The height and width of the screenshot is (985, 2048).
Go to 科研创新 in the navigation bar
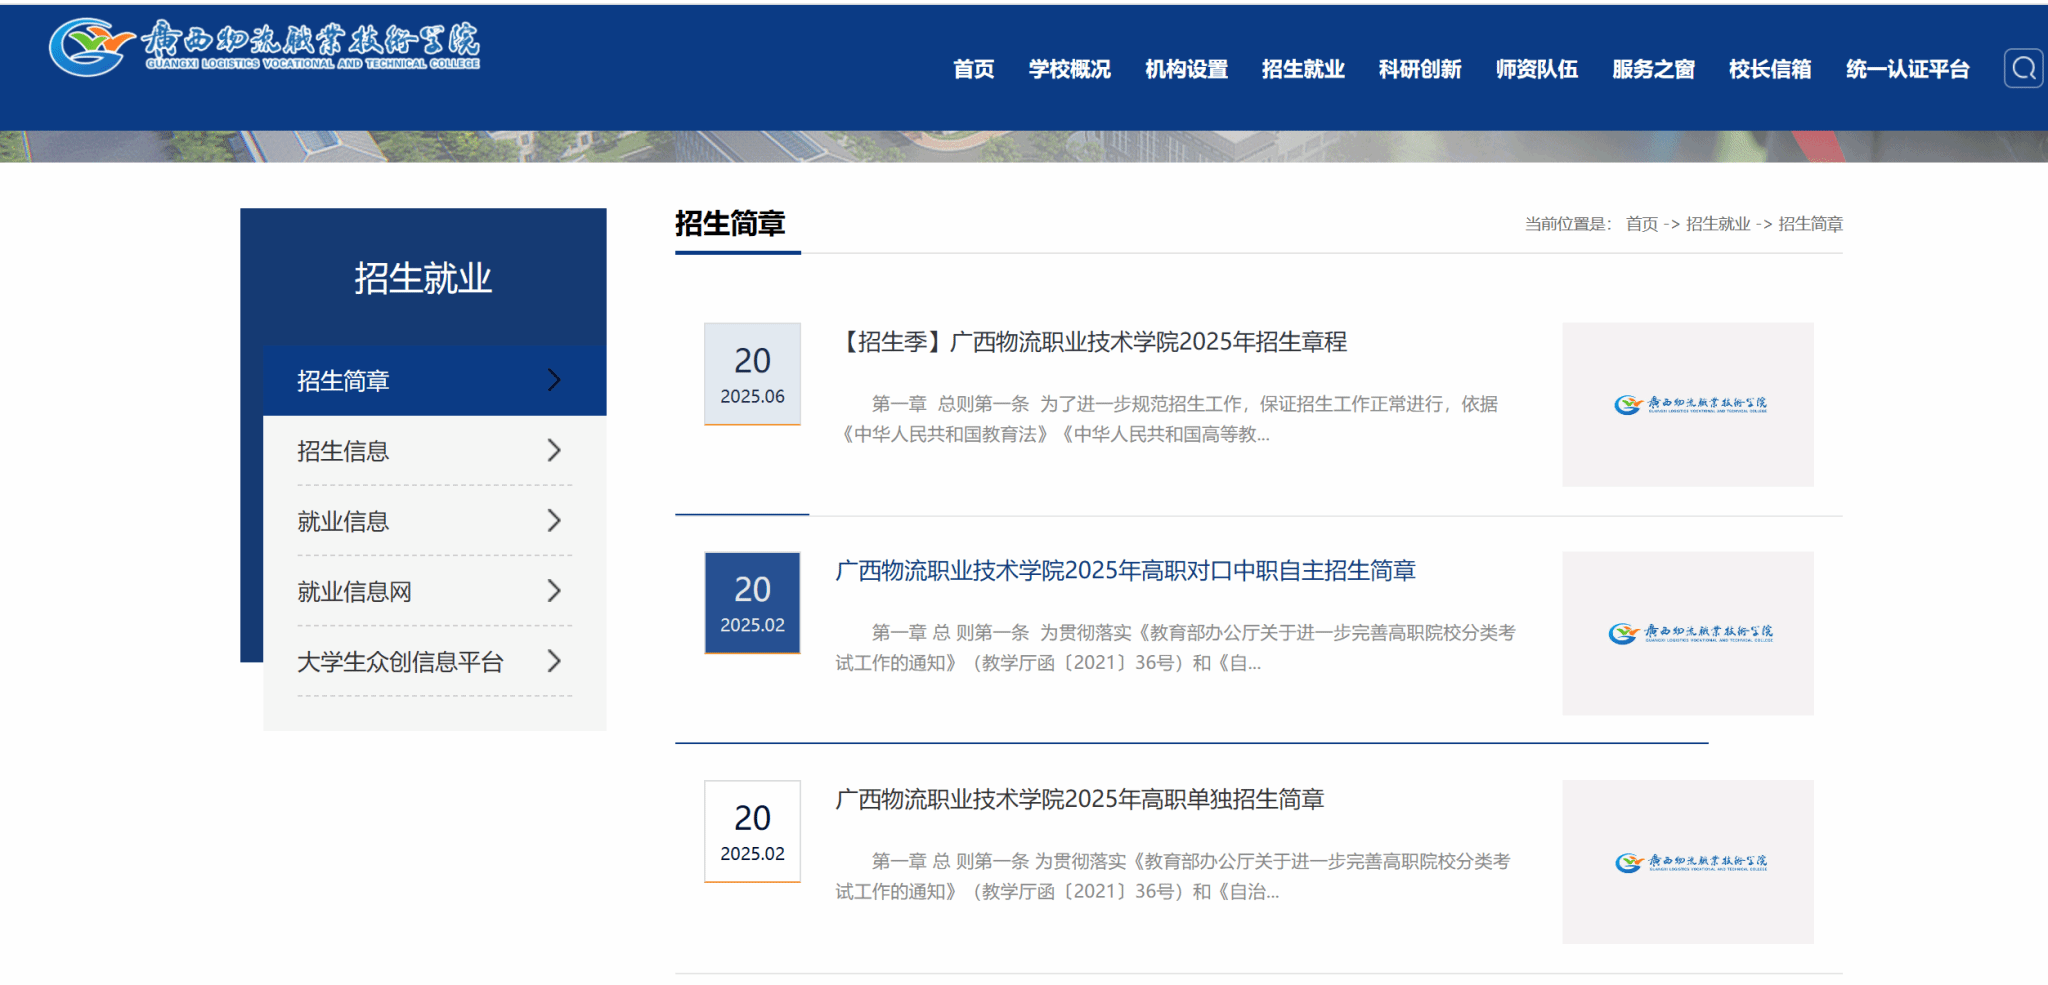(x=1419, y=69)
